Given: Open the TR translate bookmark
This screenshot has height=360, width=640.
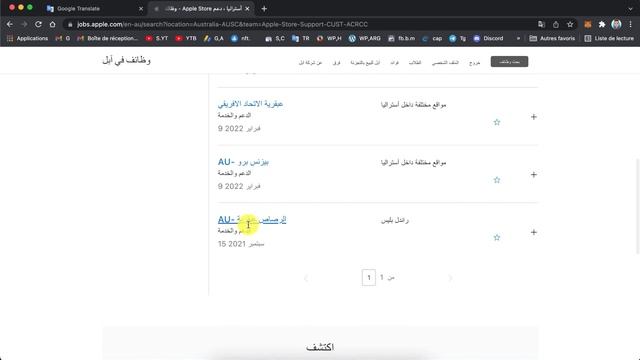Looking at the screenshot, I should pyautogui.click(x=300, y=38).
